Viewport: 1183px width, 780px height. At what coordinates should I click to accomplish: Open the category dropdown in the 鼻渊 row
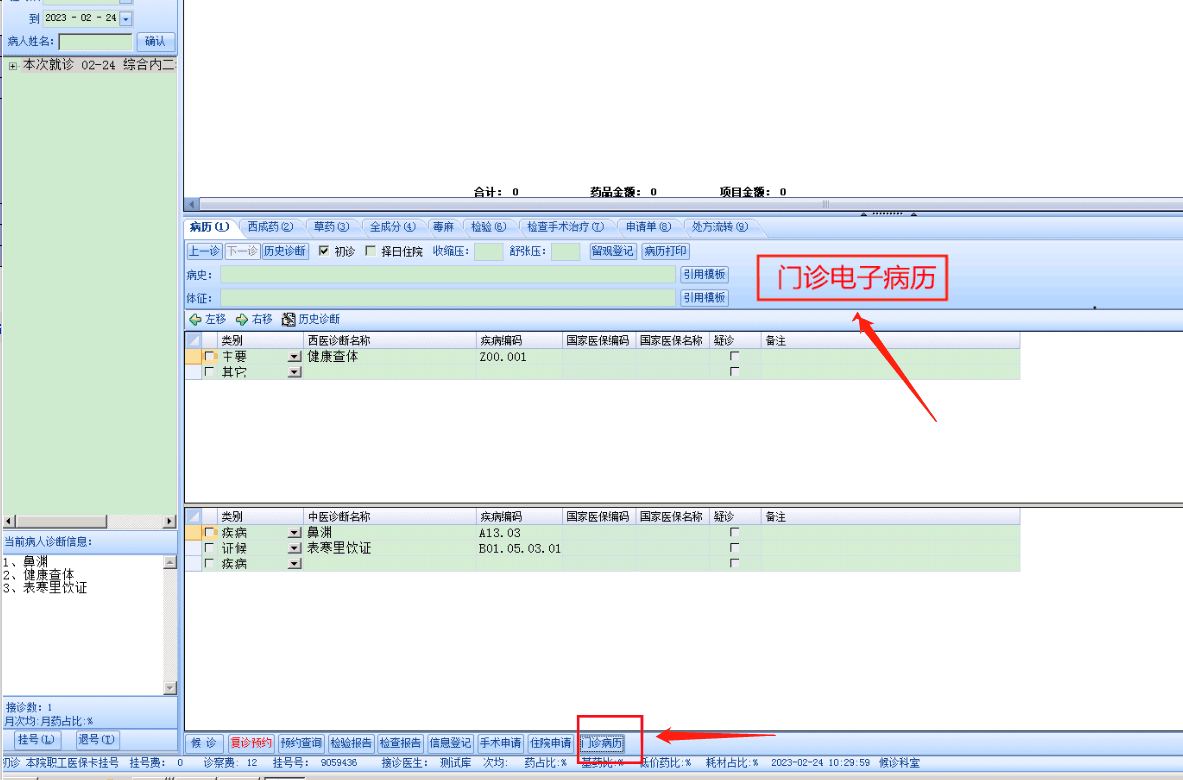click(294, 533)
